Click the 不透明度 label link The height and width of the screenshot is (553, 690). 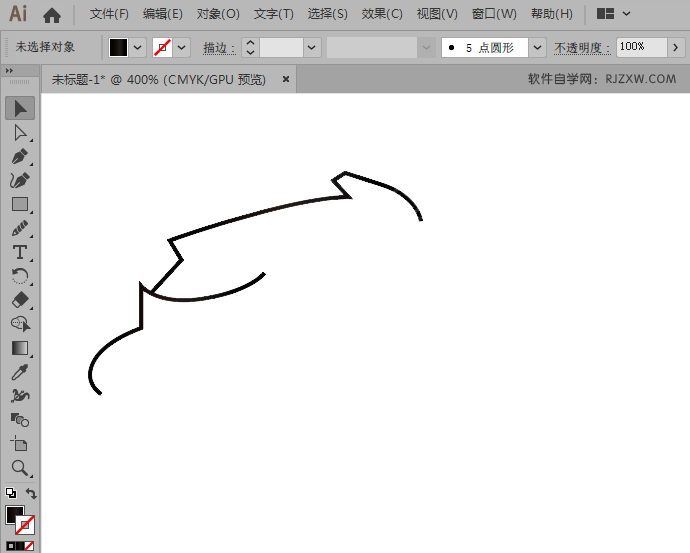pyautogui.click(x=582, y=47)
